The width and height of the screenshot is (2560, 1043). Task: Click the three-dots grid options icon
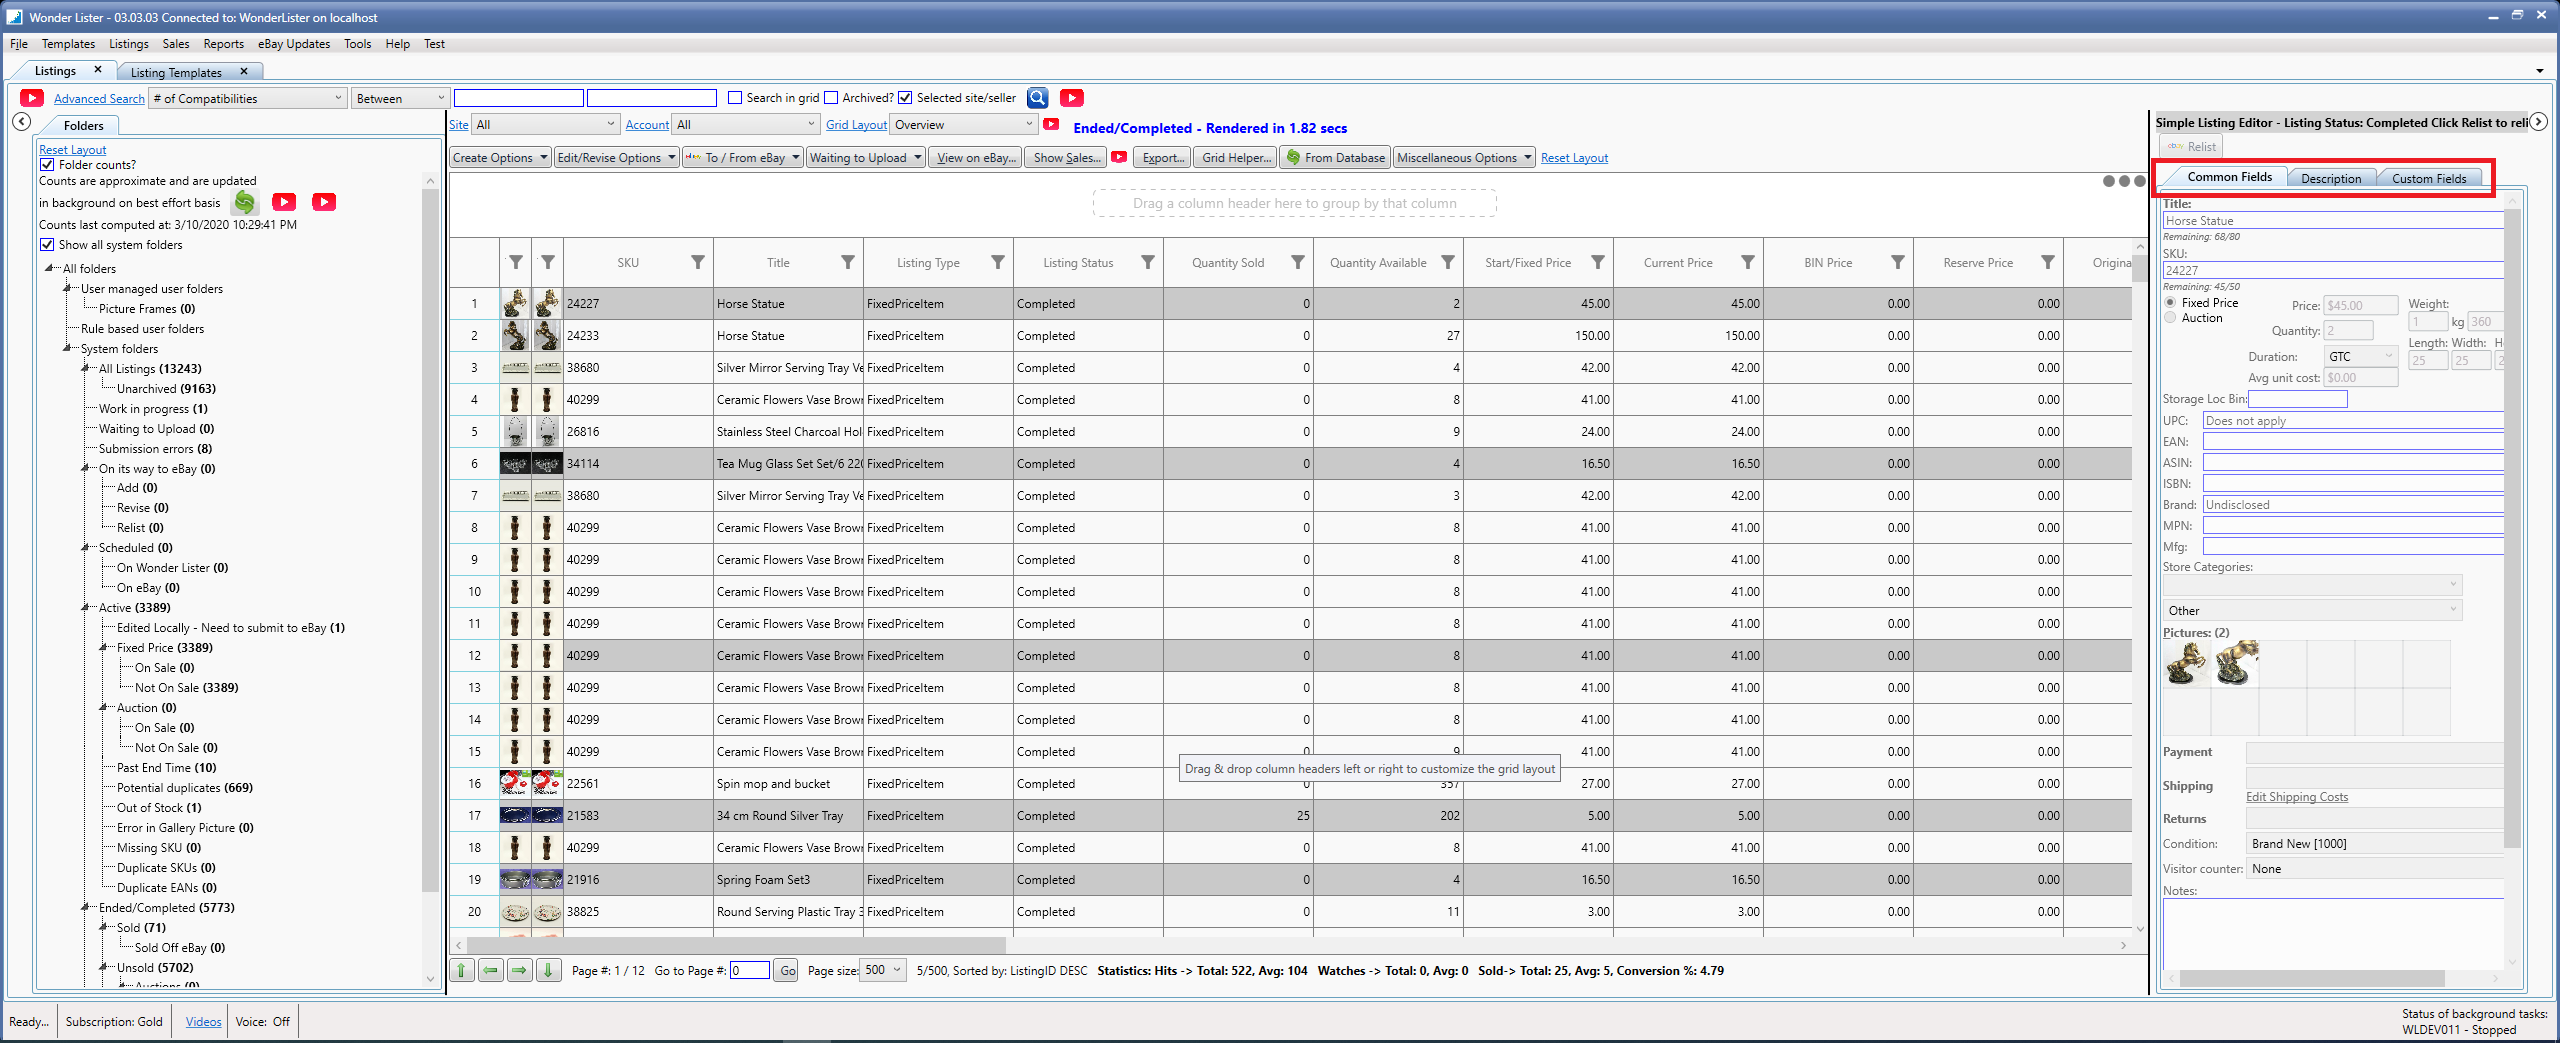pos(2124,181)
